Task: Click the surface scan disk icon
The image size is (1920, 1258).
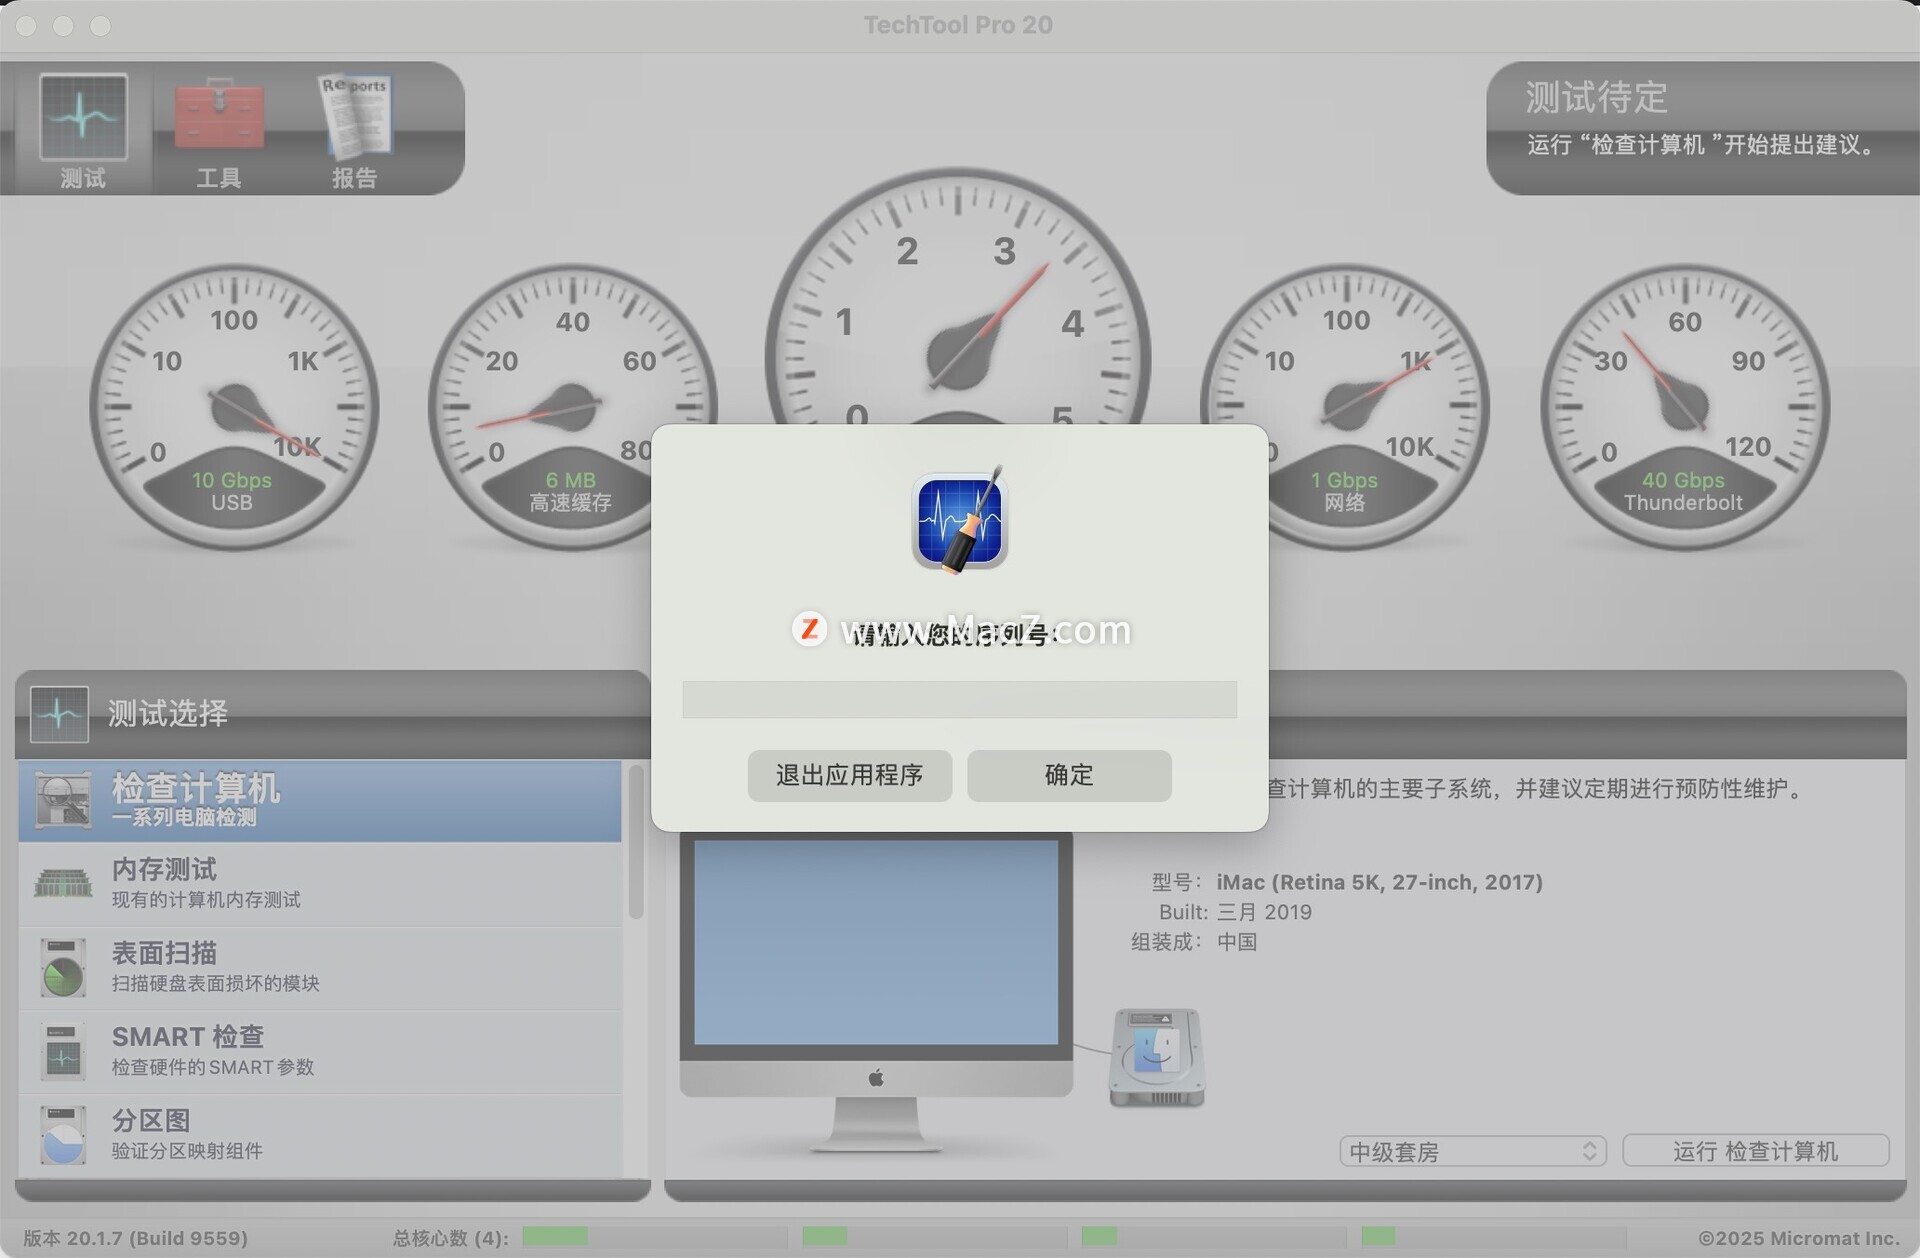Action: click(x=63, y=967)
